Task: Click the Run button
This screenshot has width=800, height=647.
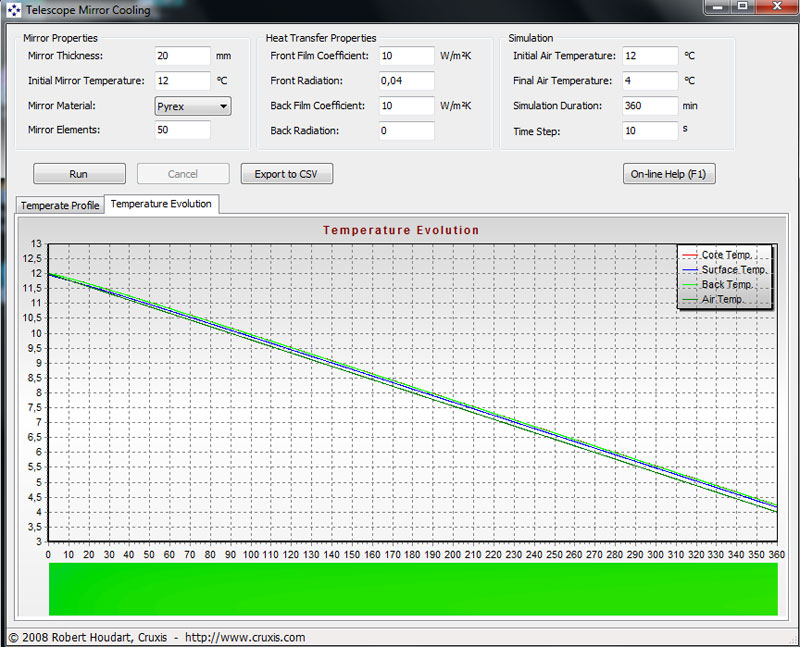Action: [79, 173]
